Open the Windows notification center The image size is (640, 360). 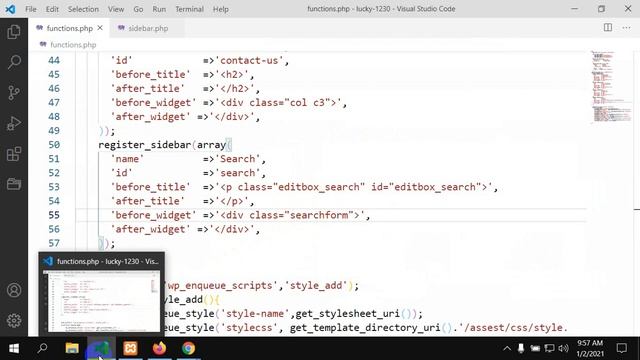tap(622, 348)
